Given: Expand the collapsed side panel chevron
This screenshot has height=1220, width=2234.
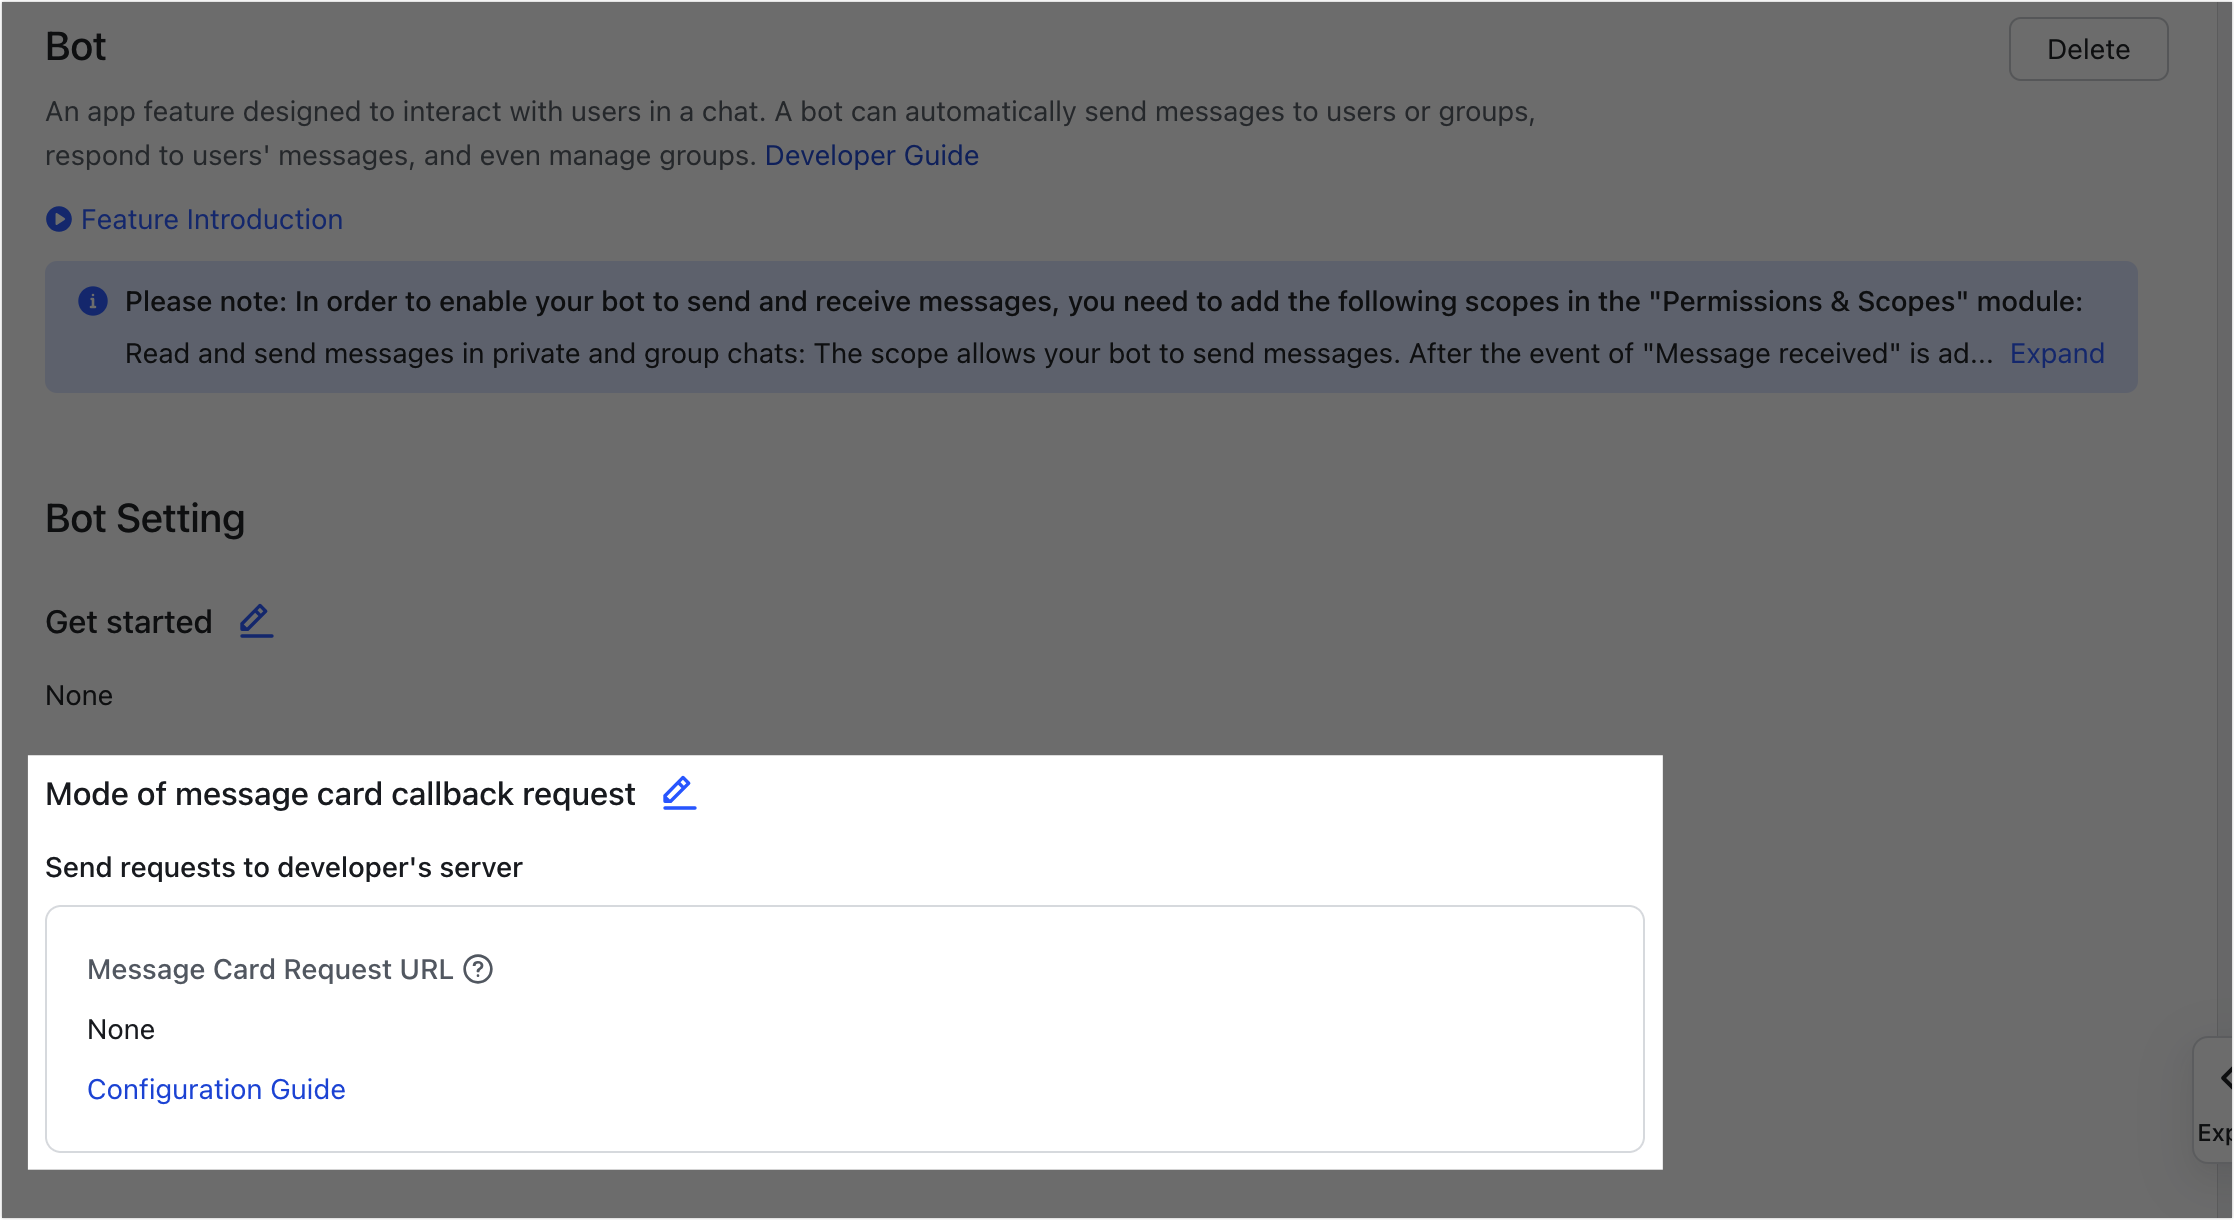Looking at the screenshot, I should pos(2225,1078).
